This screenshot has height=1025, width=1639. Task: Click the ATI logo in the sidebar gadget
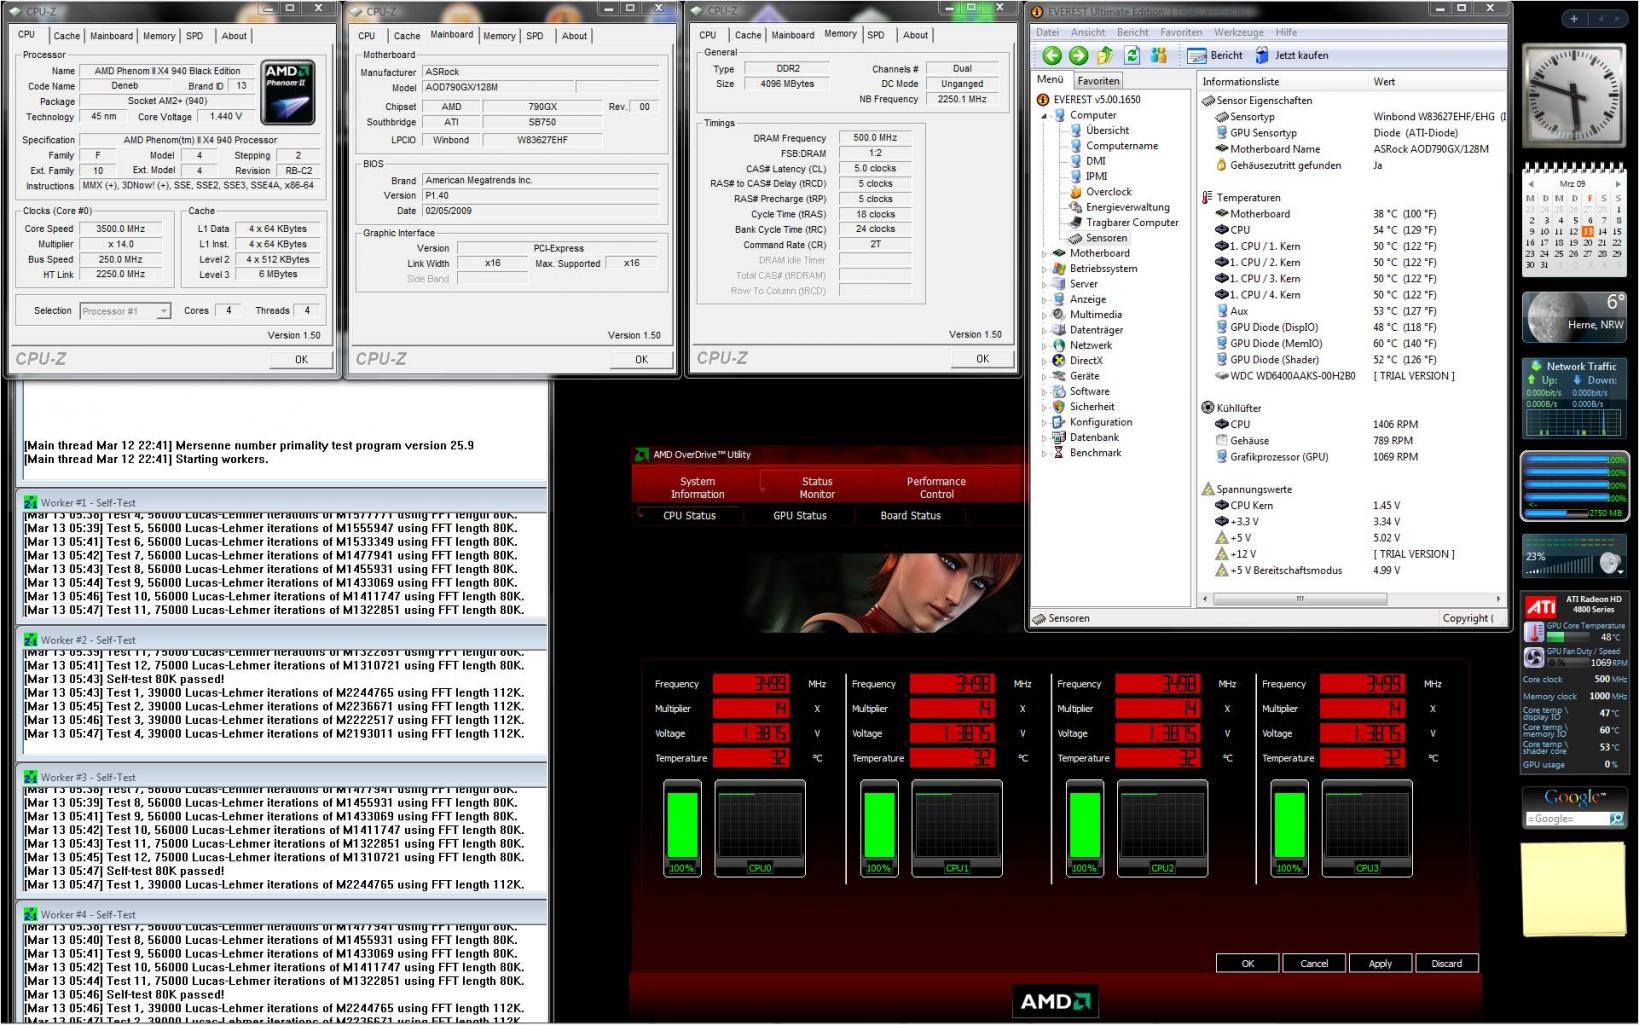click(x=1540, y=607)
